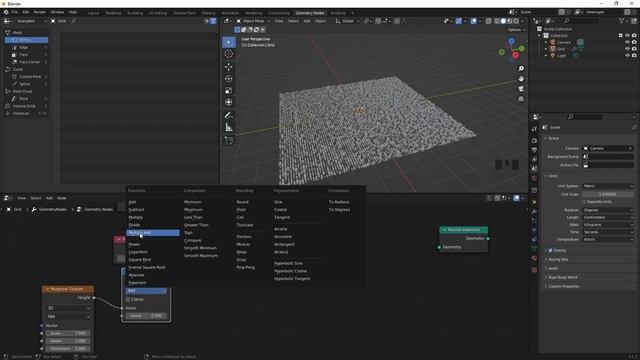
Task: Click the navigation gizmo blue Z axis
Action: [x=511, y=41]
